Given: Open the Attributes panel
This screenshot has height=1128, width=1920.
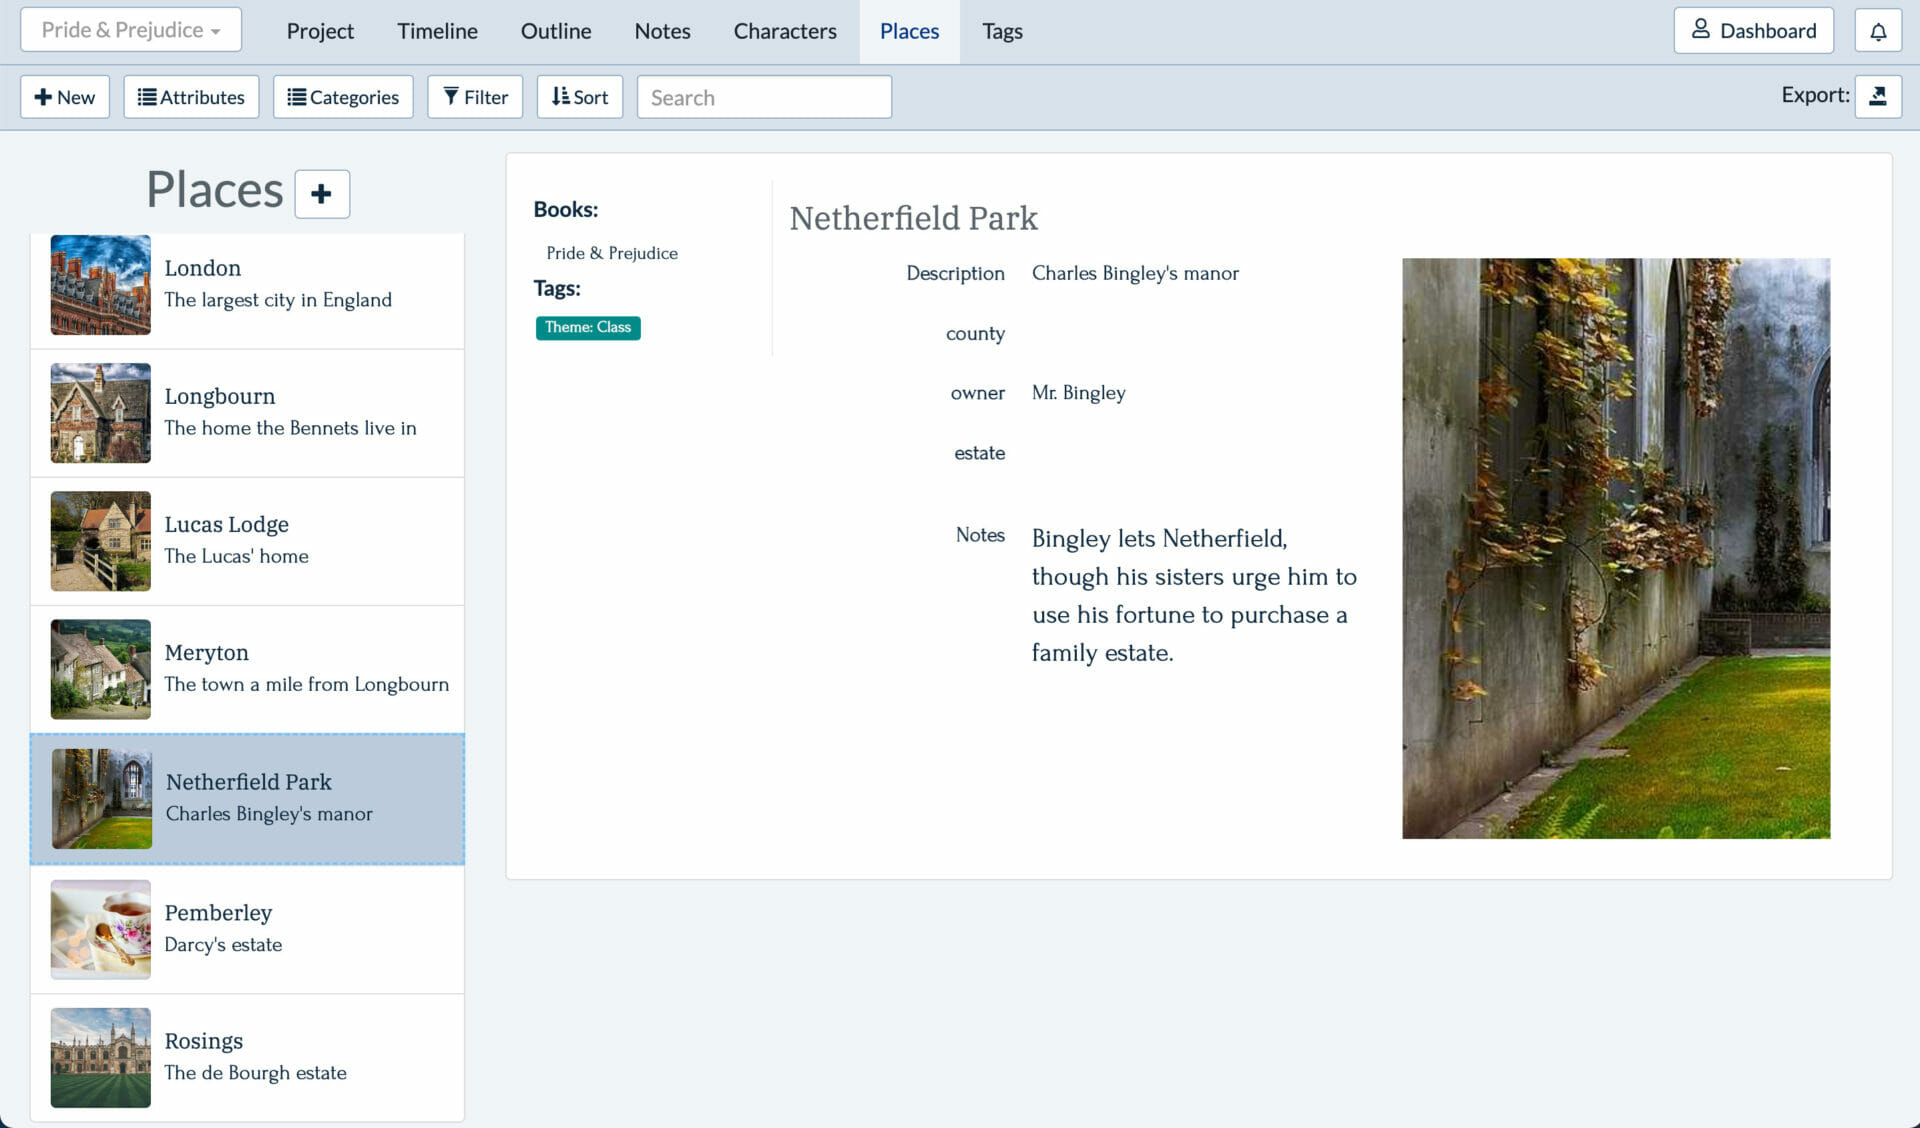Looking at the screenshot, I should (x=190, y=96).
